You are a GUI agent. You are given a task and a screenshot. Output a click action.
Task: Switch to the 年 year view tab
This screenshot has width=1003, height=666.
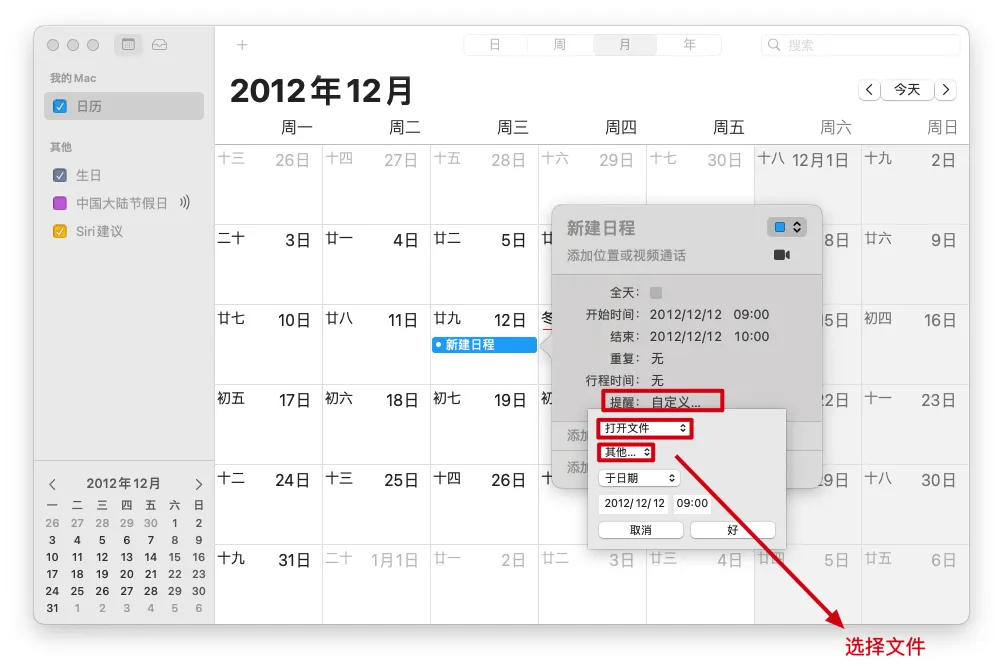(x=689, y=45)
